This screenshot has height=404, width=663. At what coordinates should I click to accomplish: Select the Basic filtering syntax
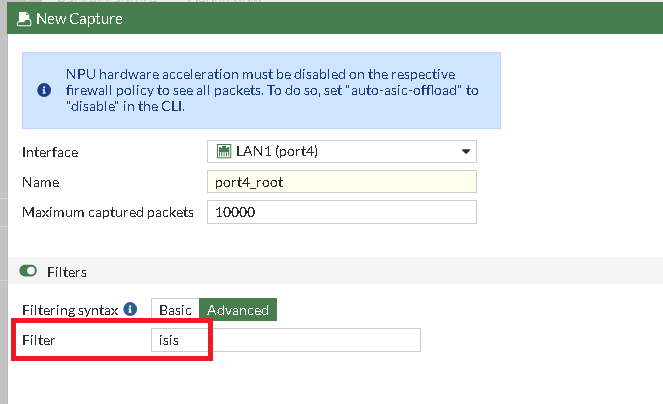click(175, 310)
